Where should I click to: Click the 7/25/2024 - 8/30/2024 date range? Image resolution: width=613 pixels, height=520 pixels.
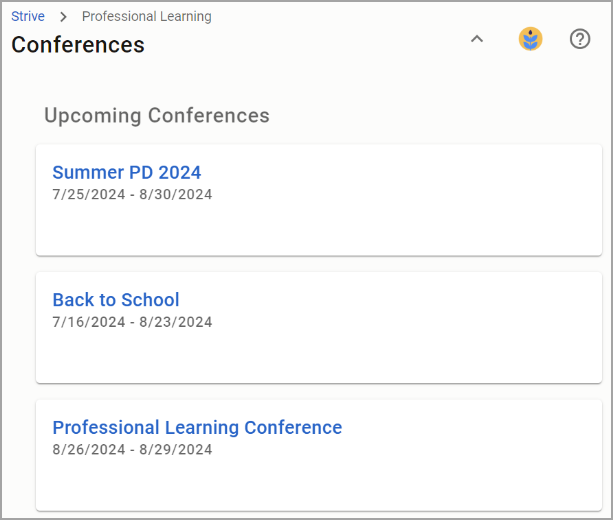pos(132,194)
